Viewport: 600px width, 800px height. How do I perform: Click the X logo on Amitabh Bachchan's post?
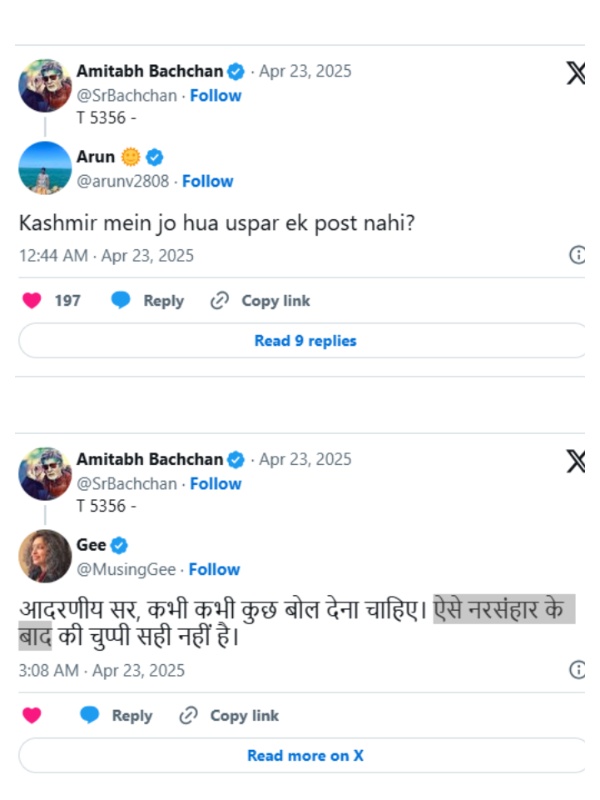(575, 71)
